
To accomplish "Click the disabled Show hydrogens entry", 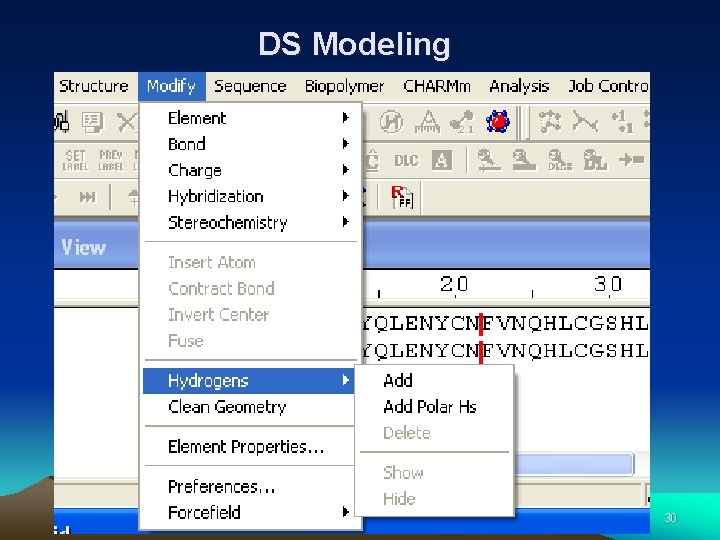I will click(x=434, y=473).
